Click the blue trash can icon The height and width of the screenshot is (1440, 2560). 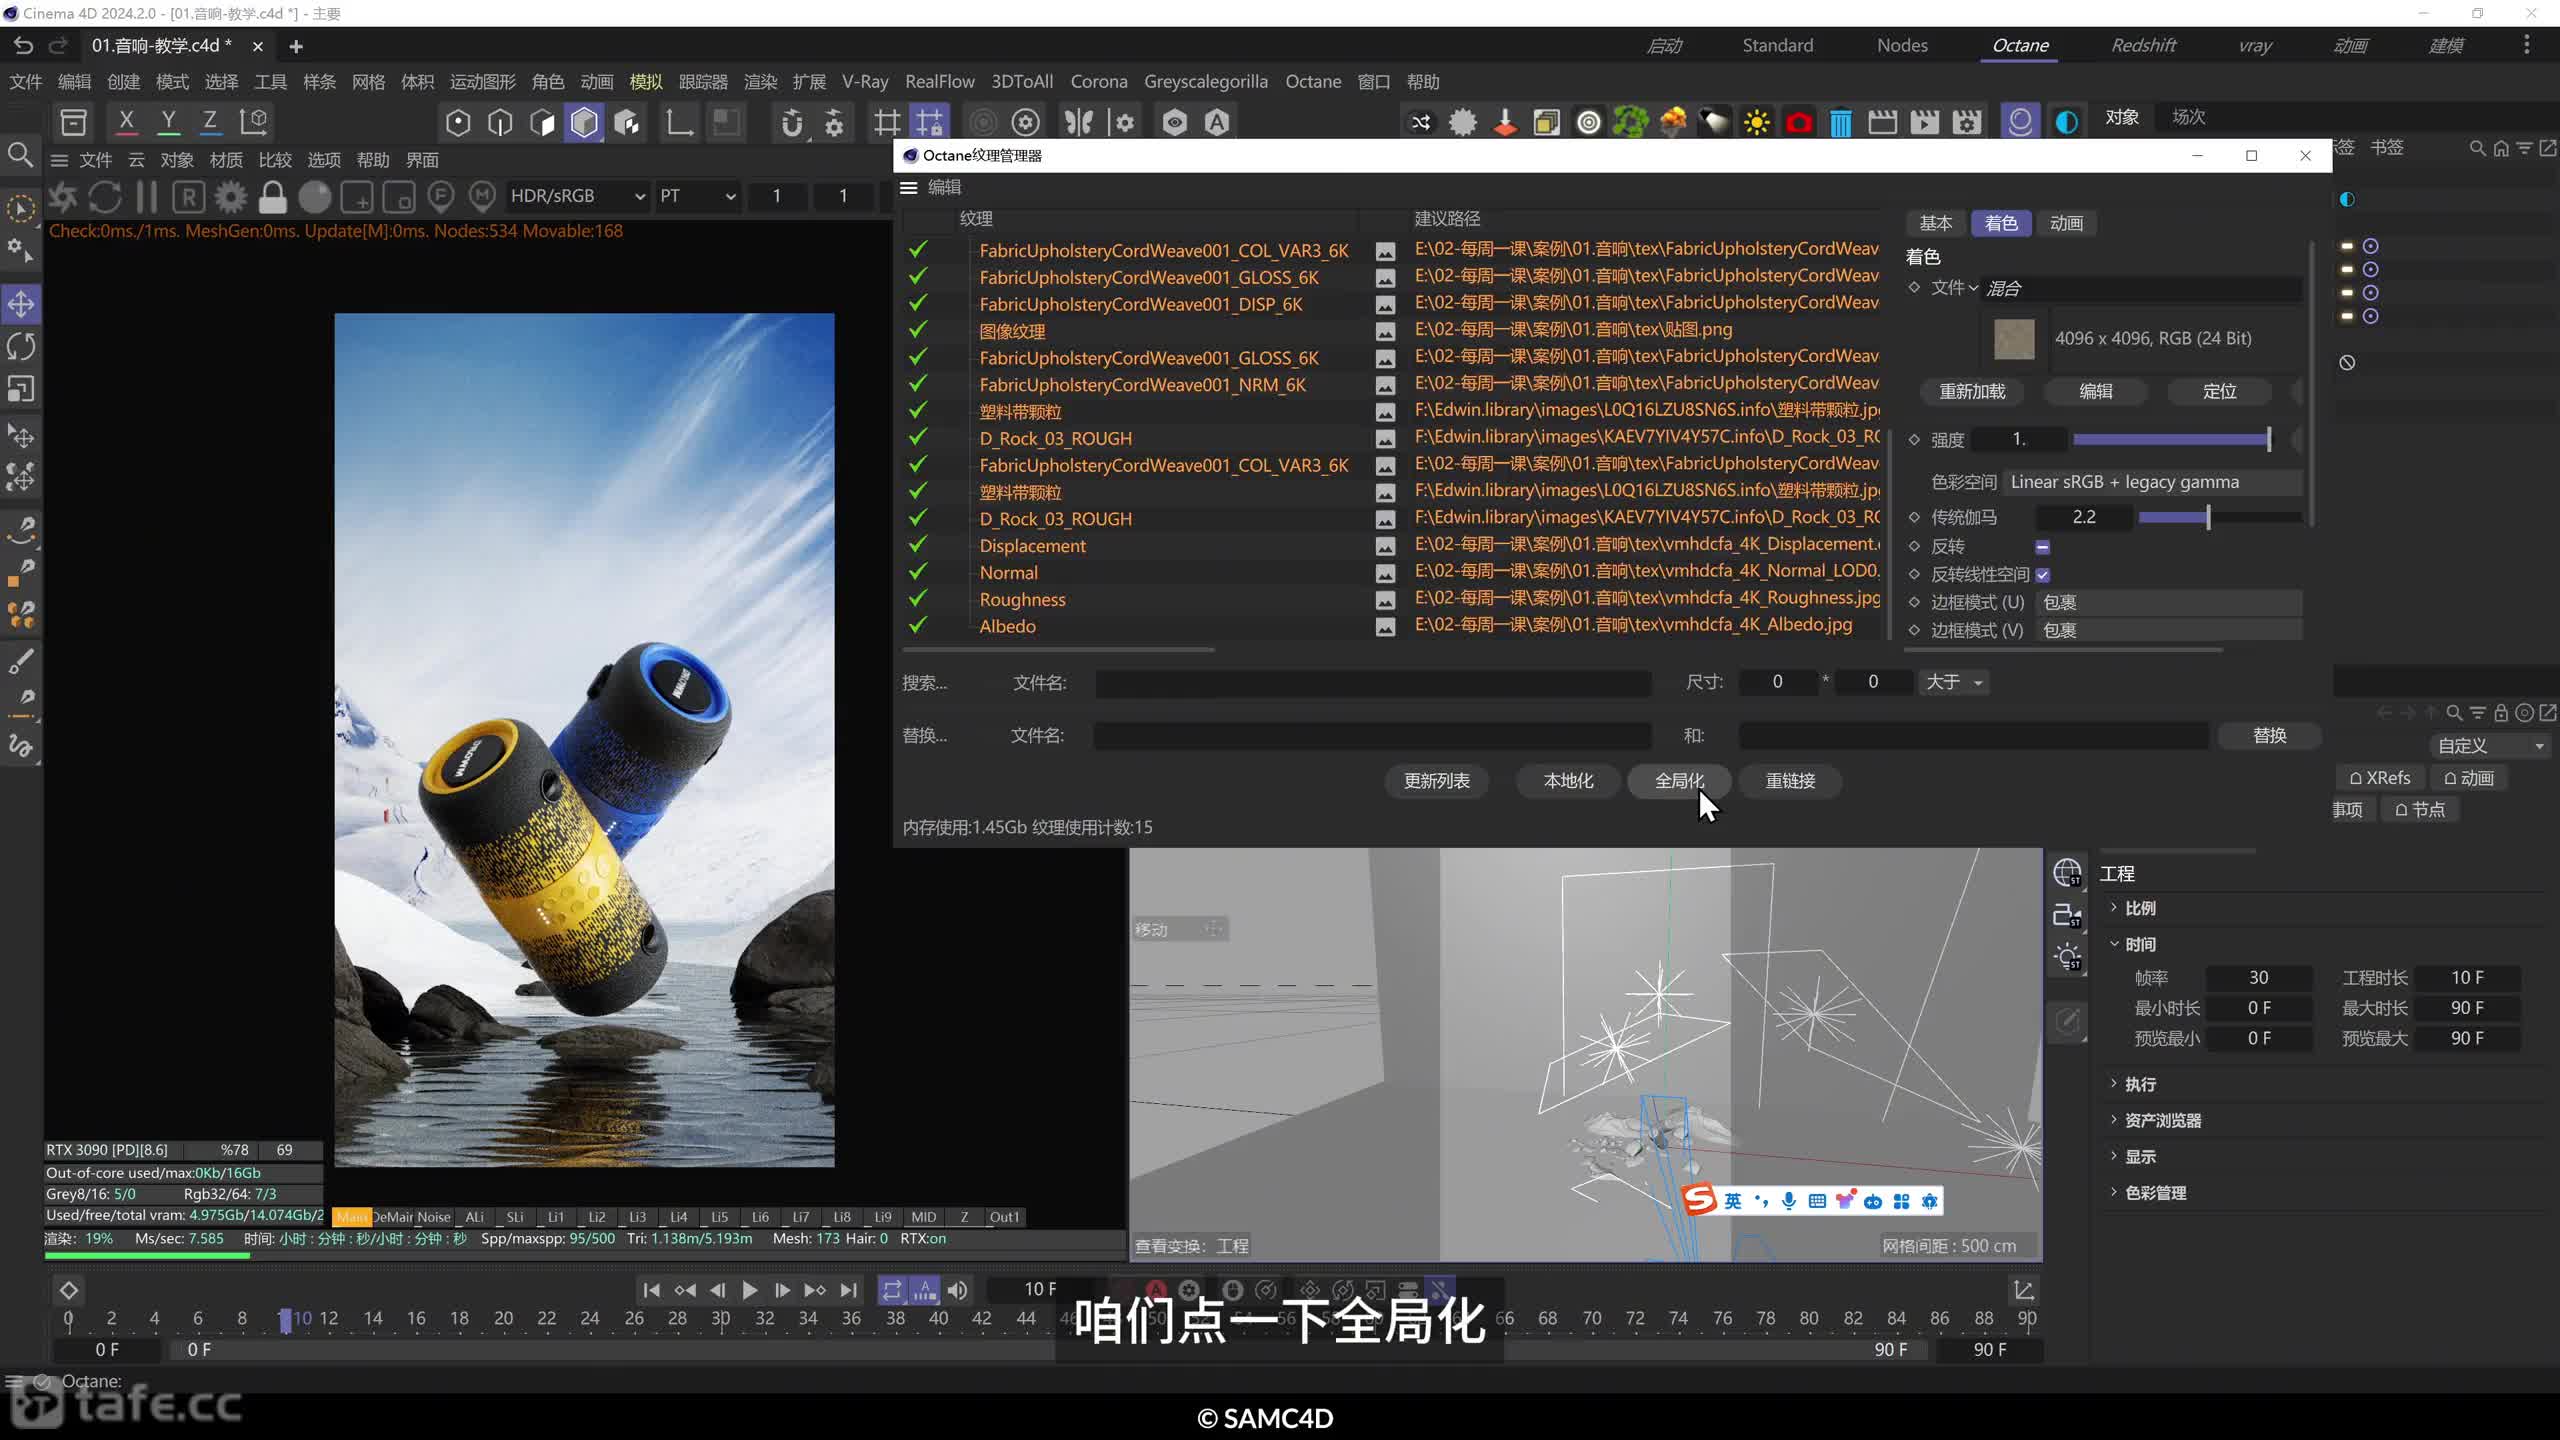1840,122
